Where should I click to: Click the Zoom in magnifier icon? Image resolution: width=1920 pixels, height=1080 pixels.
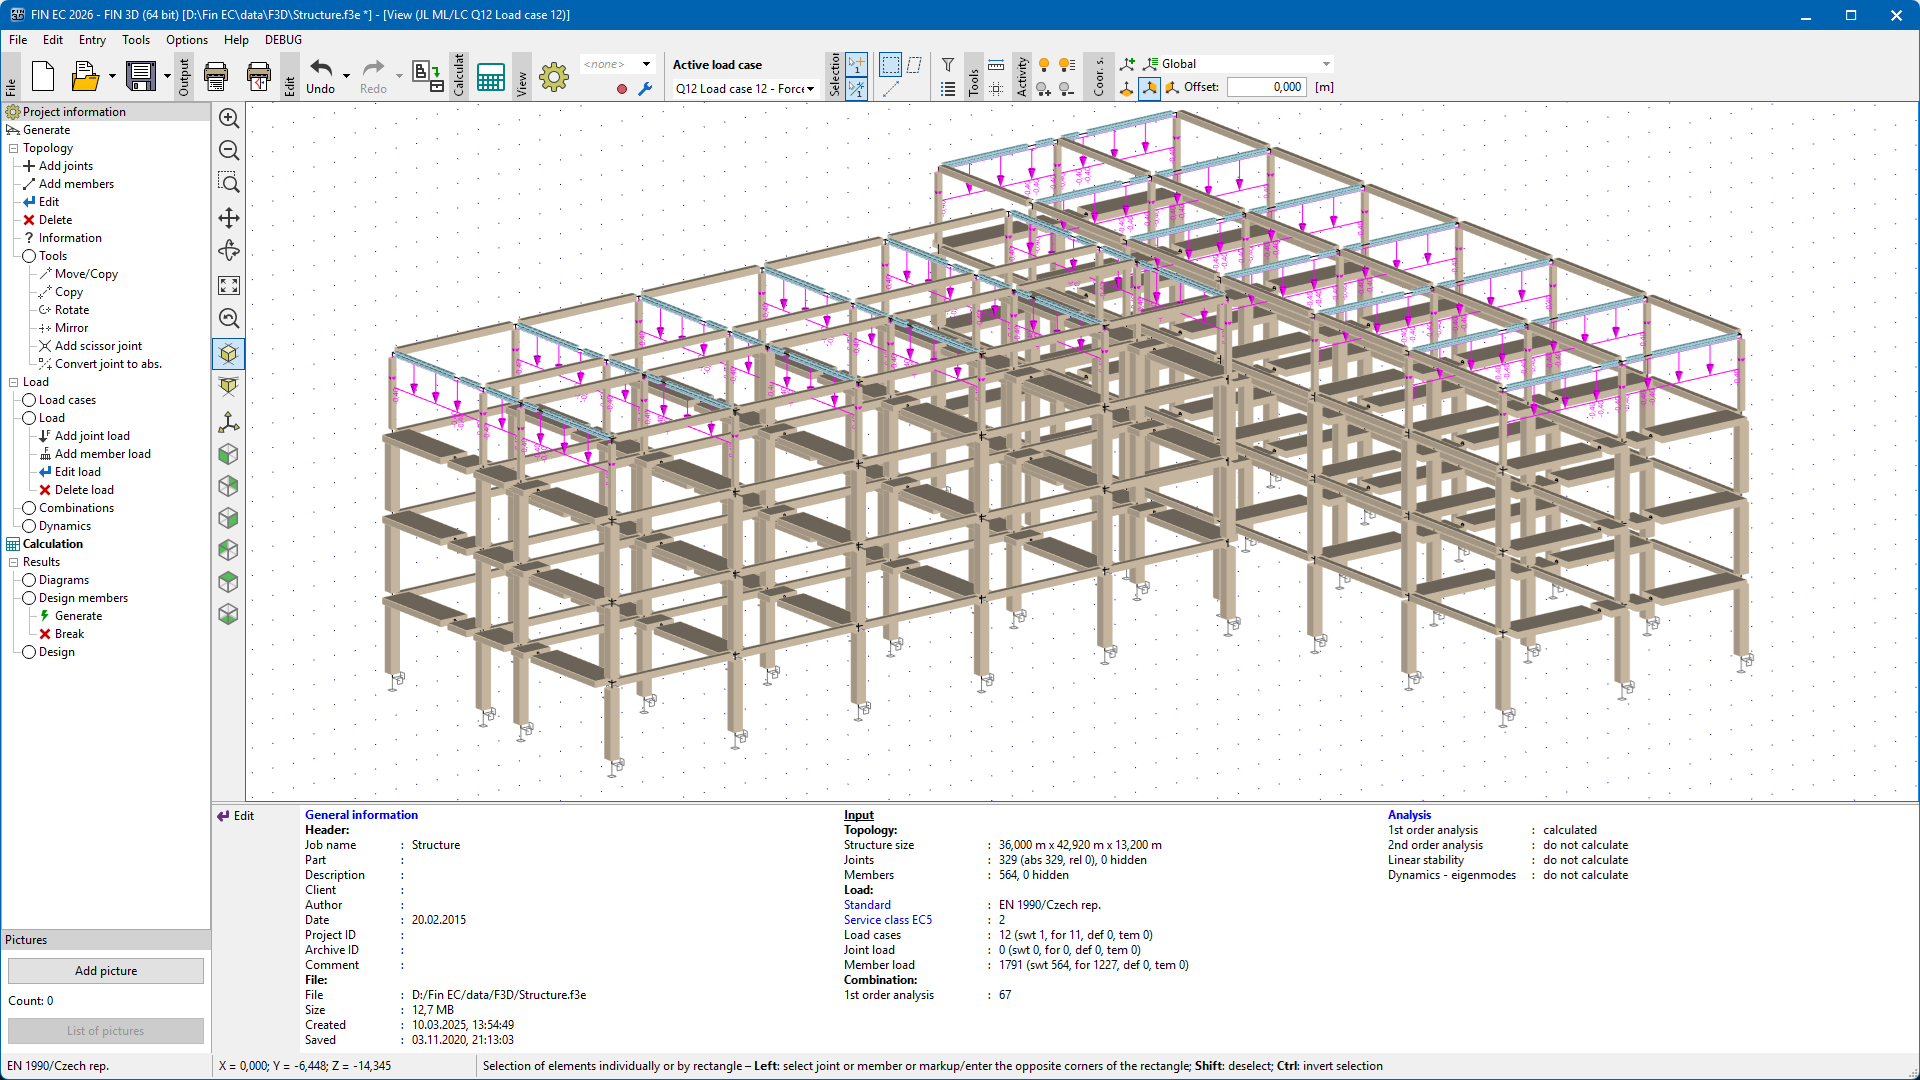tap(229, 118)
